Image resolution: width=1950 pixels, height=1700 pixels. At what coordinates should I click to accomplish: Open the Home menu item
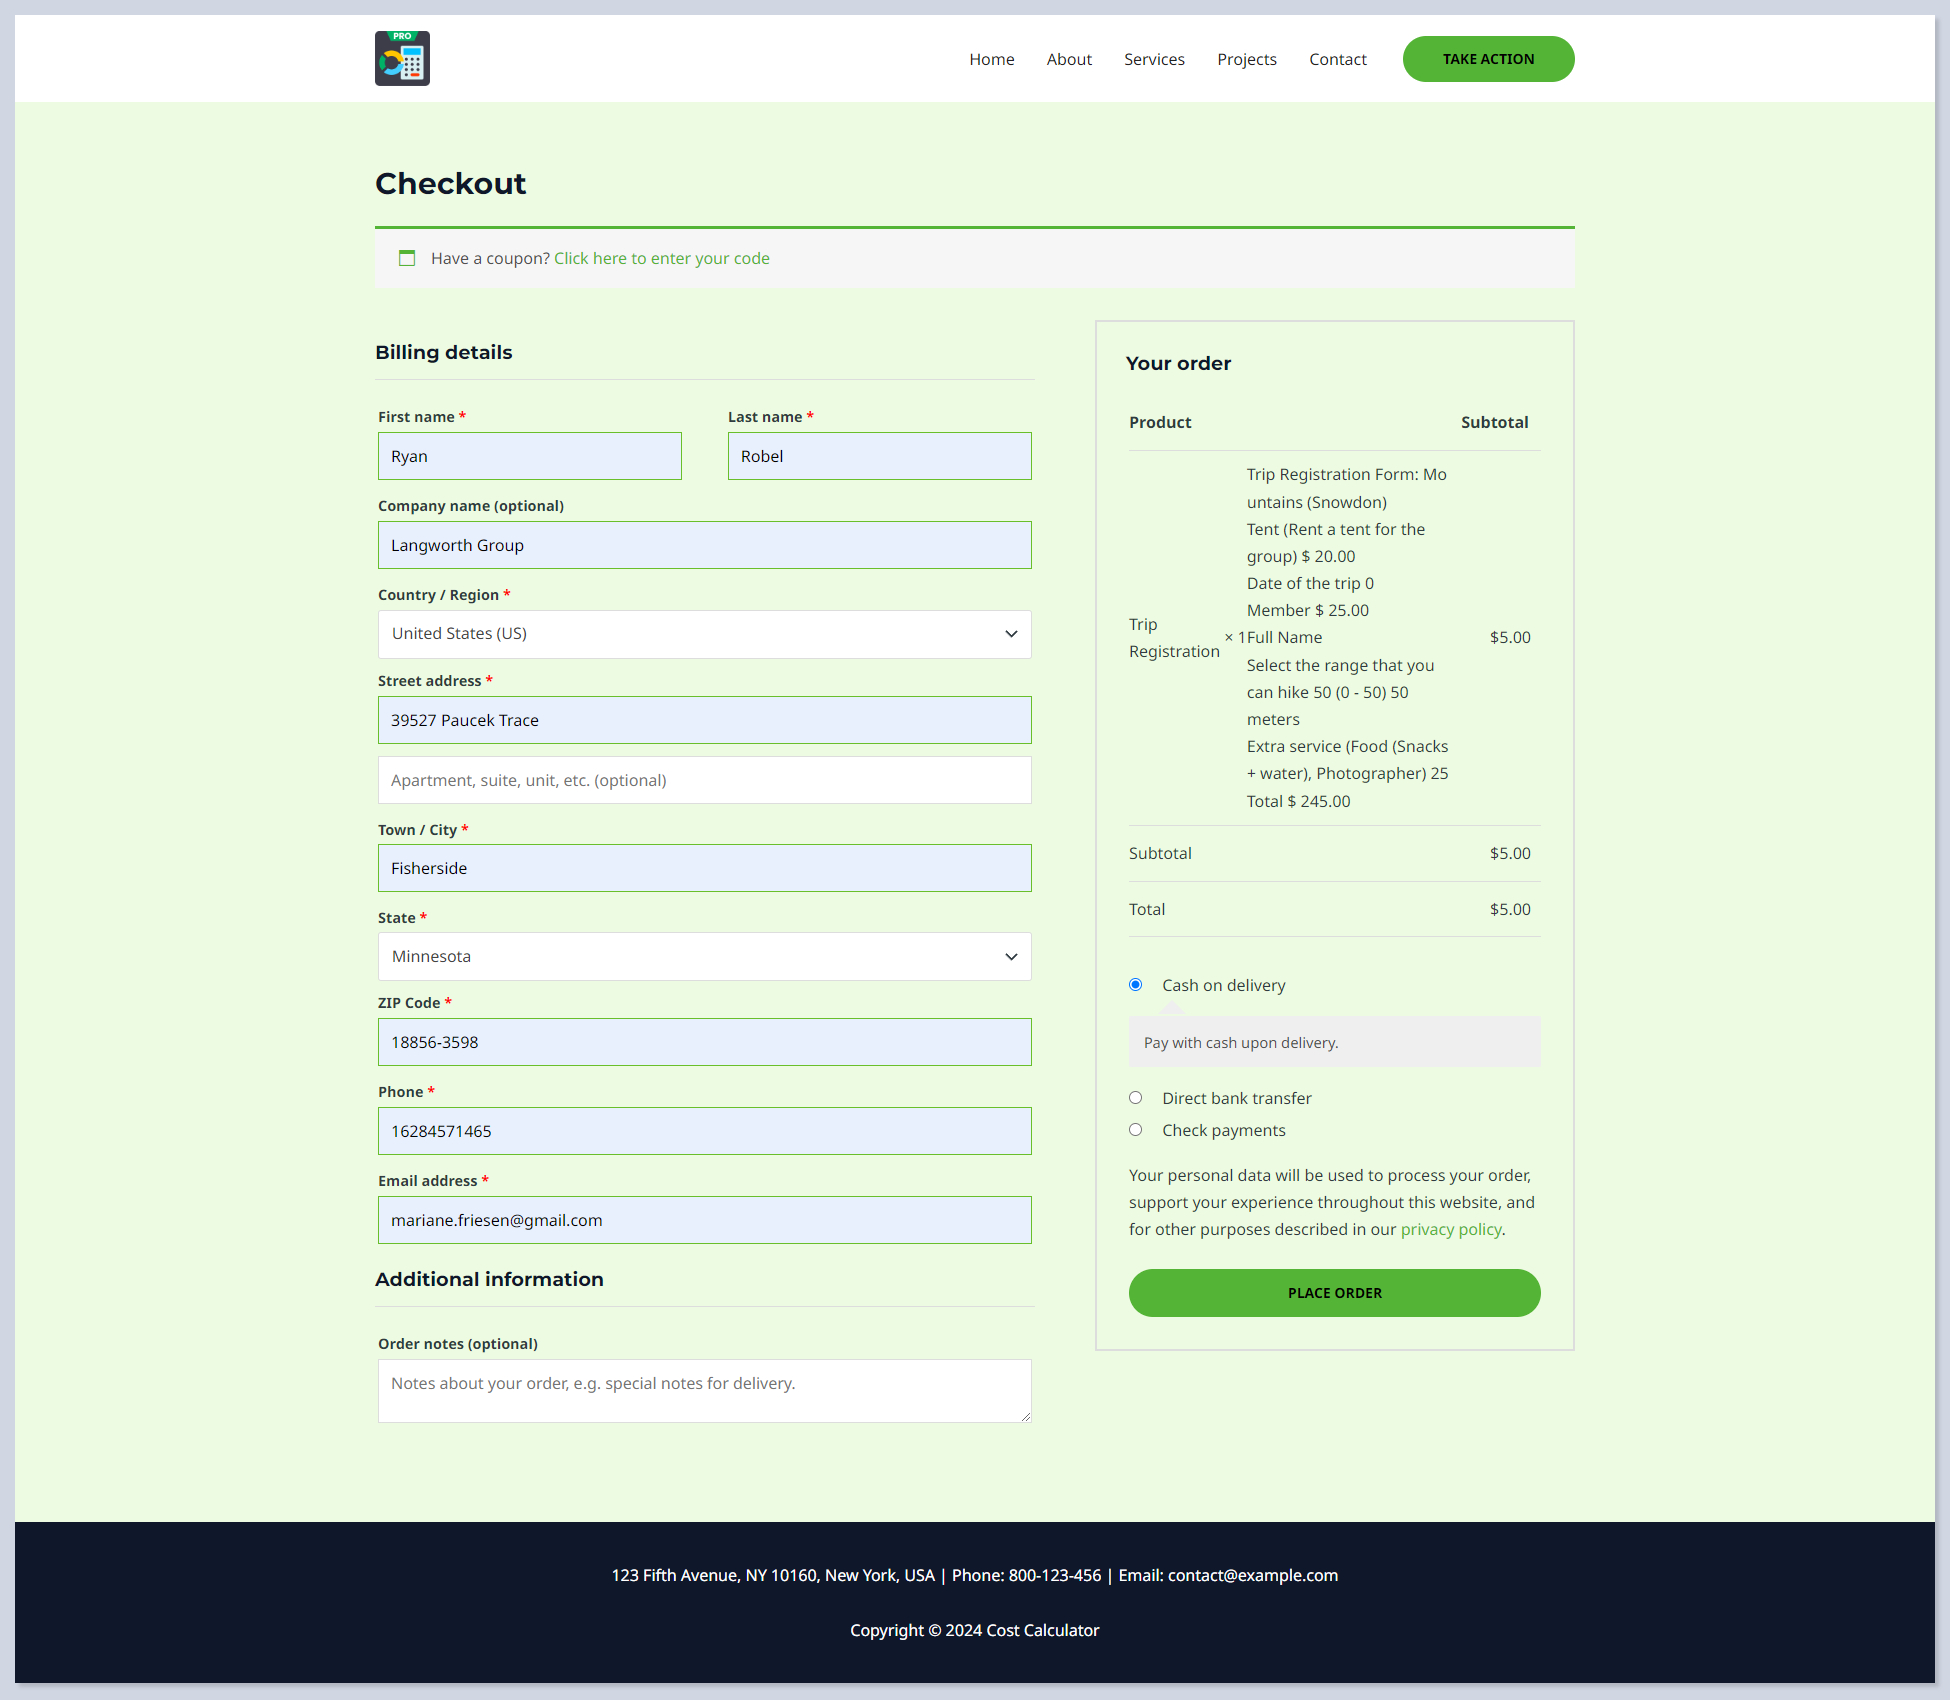(x=991, y=59)
